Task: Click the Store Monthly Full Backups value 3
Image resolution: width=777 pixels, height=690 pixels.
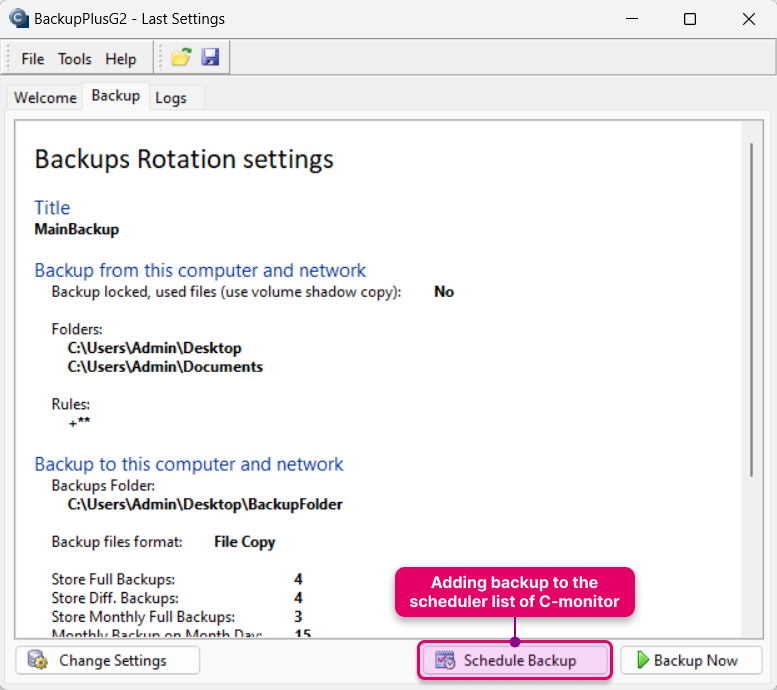Action: 298,617
